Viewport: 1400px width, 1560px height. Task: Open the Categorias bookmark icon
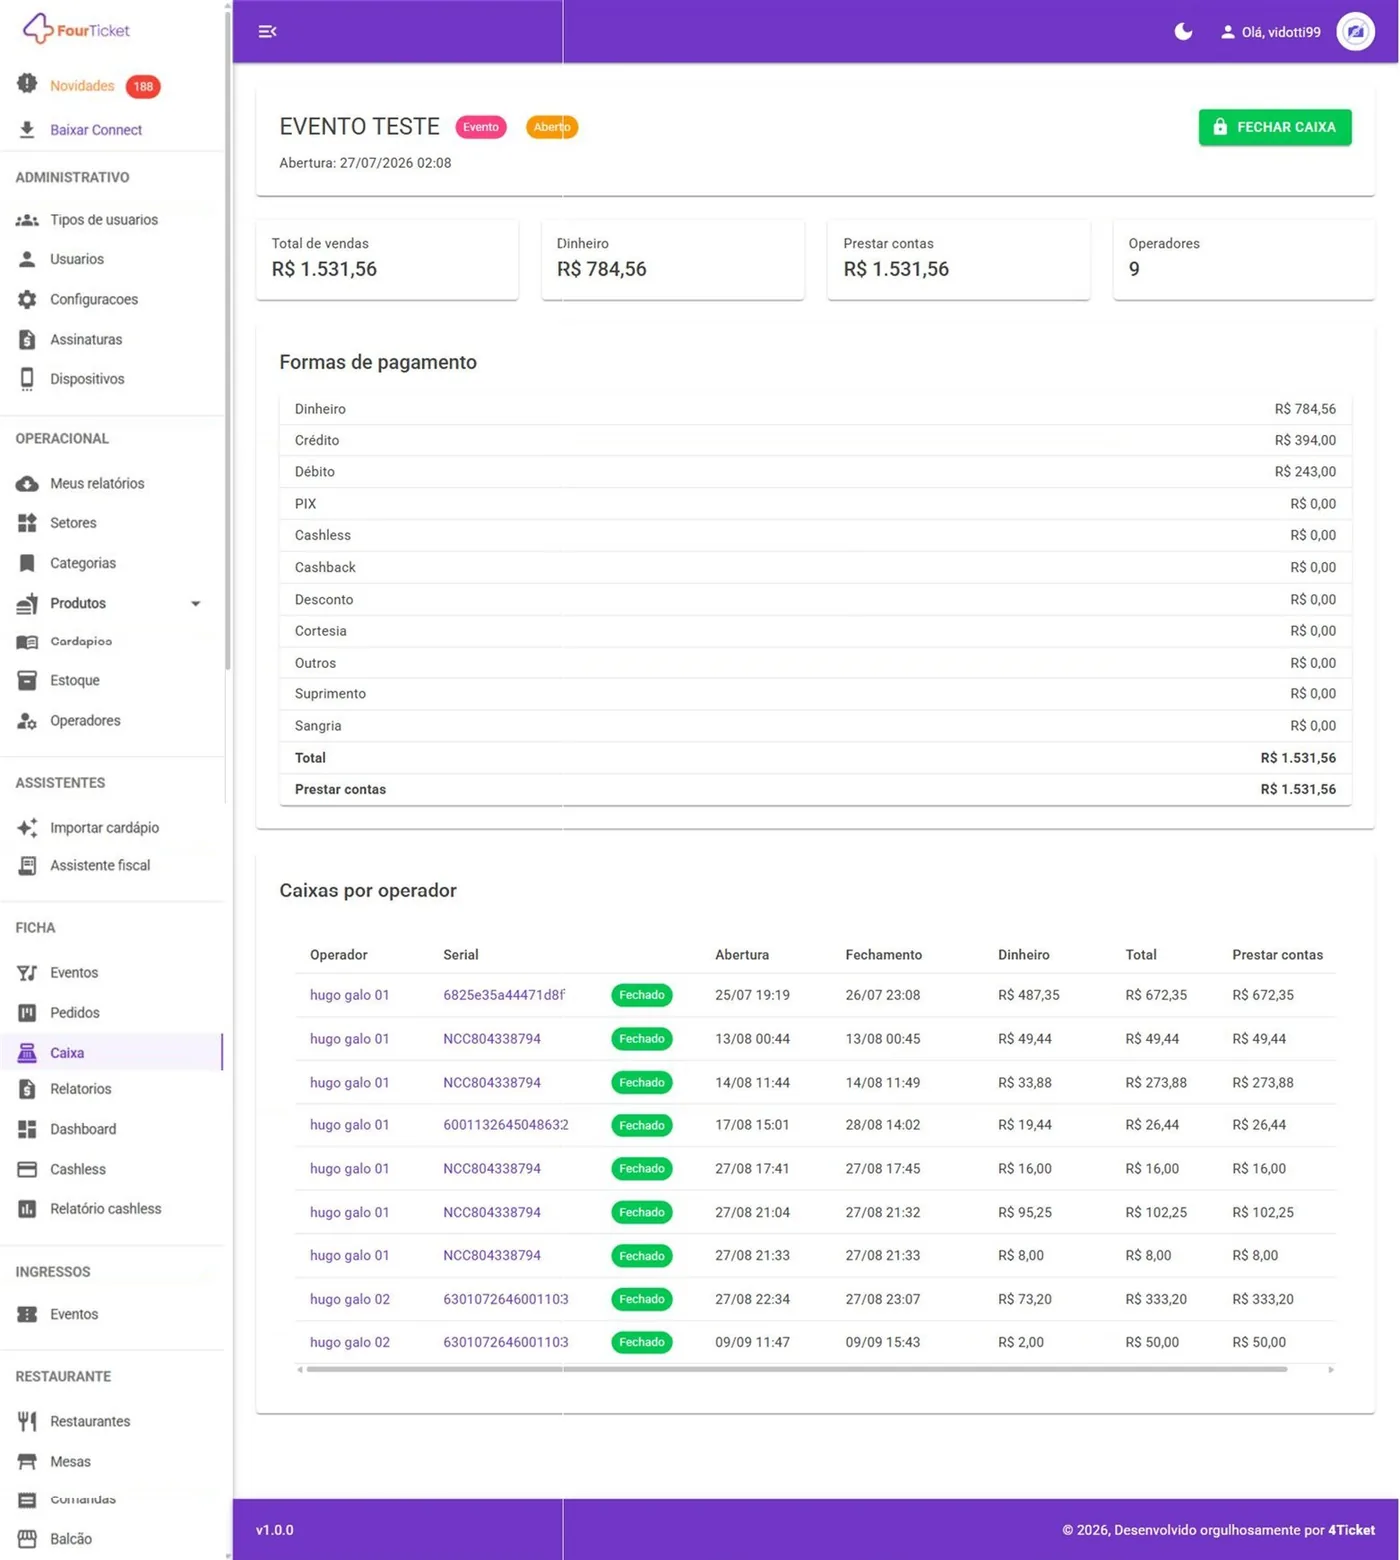coord(27,563)
